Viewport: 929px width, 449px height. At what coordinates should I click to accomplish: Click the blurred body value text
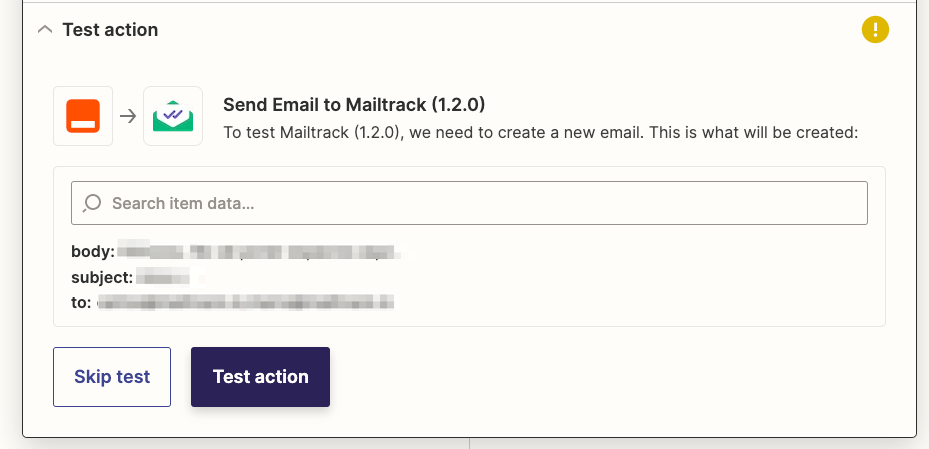[260, 251]
